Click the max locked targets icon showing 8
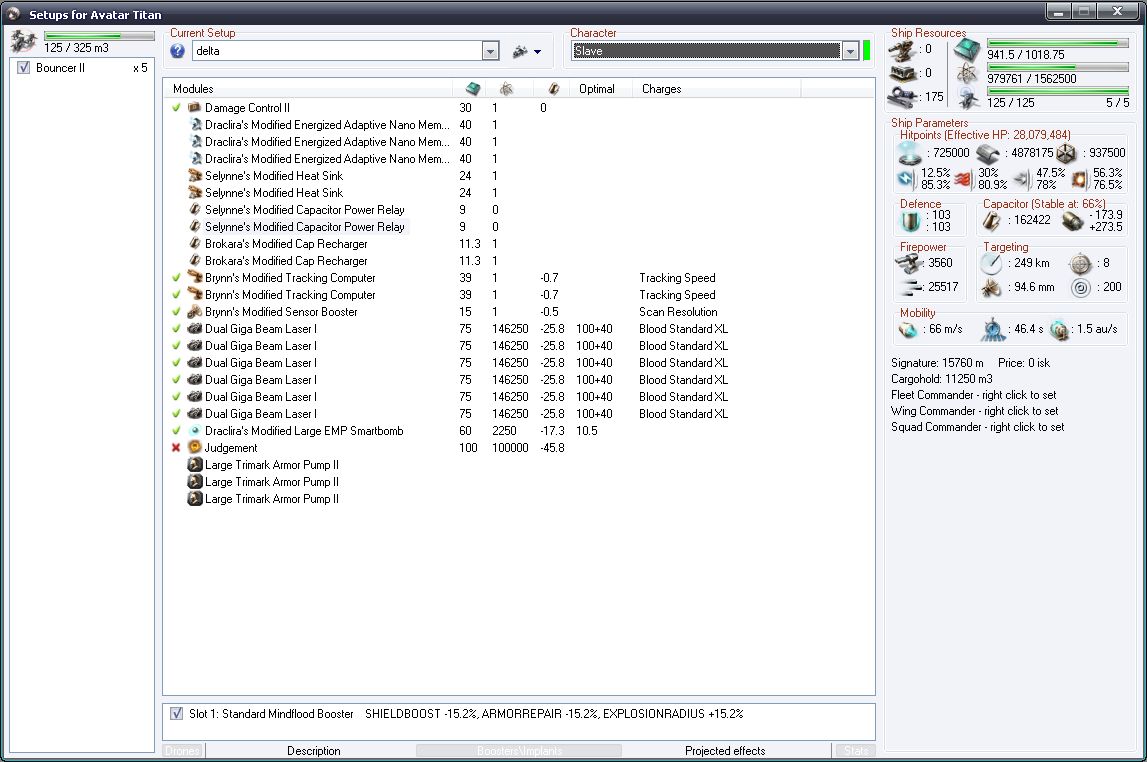The height and width of the screenshot is (762, 1147). [1080, 263]
